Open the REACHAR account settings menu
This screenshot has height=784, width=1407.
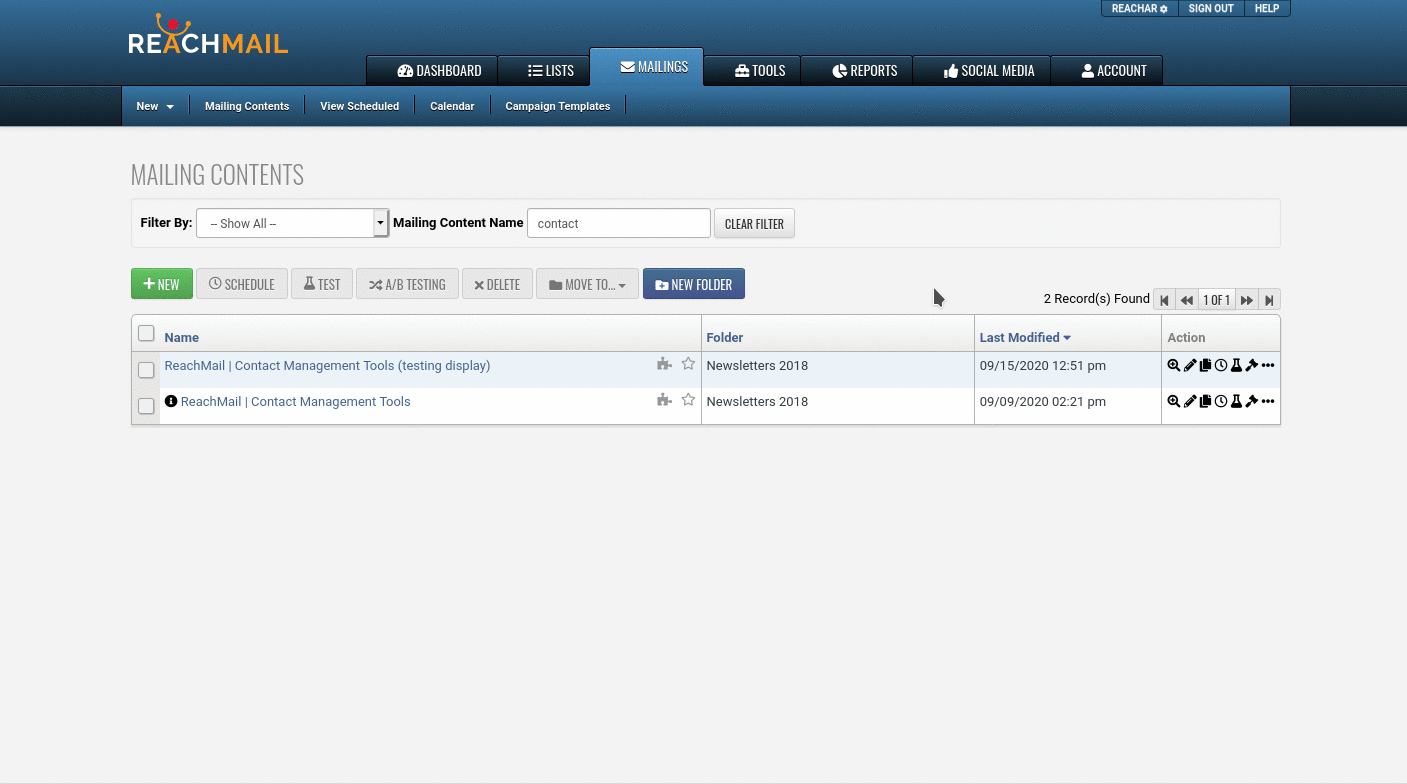coord(1139,8)
